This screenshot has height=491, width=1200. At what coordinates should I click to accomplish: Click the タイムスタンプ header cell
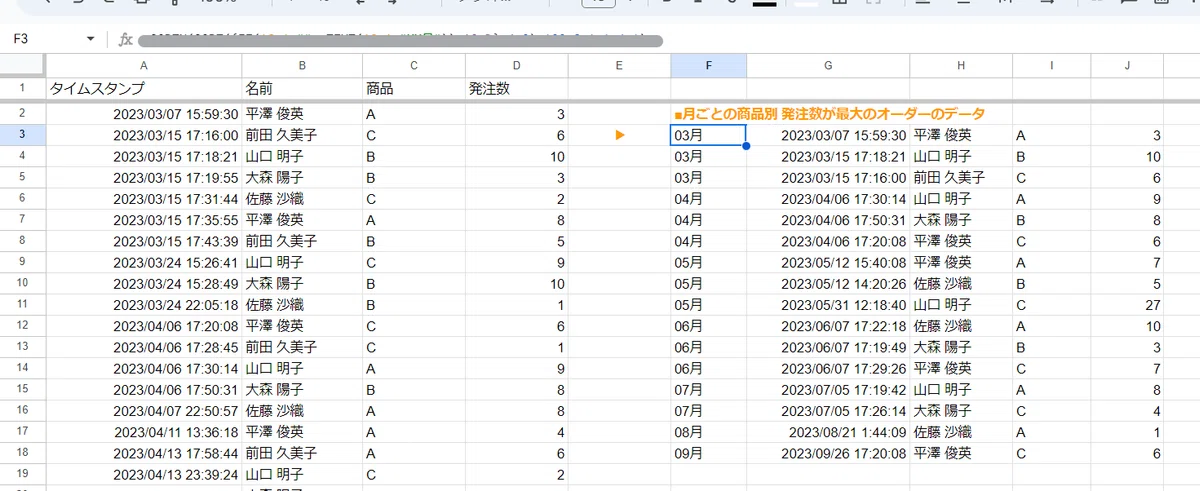[x=144, y=89]
